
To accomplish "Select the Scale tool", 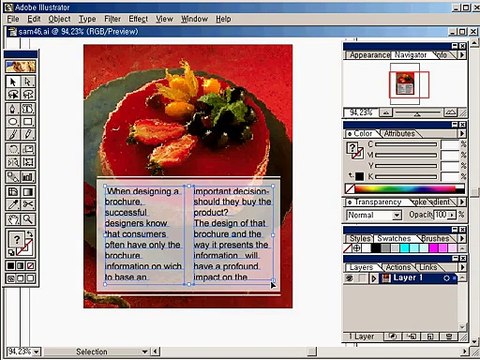I will (28, 149).
